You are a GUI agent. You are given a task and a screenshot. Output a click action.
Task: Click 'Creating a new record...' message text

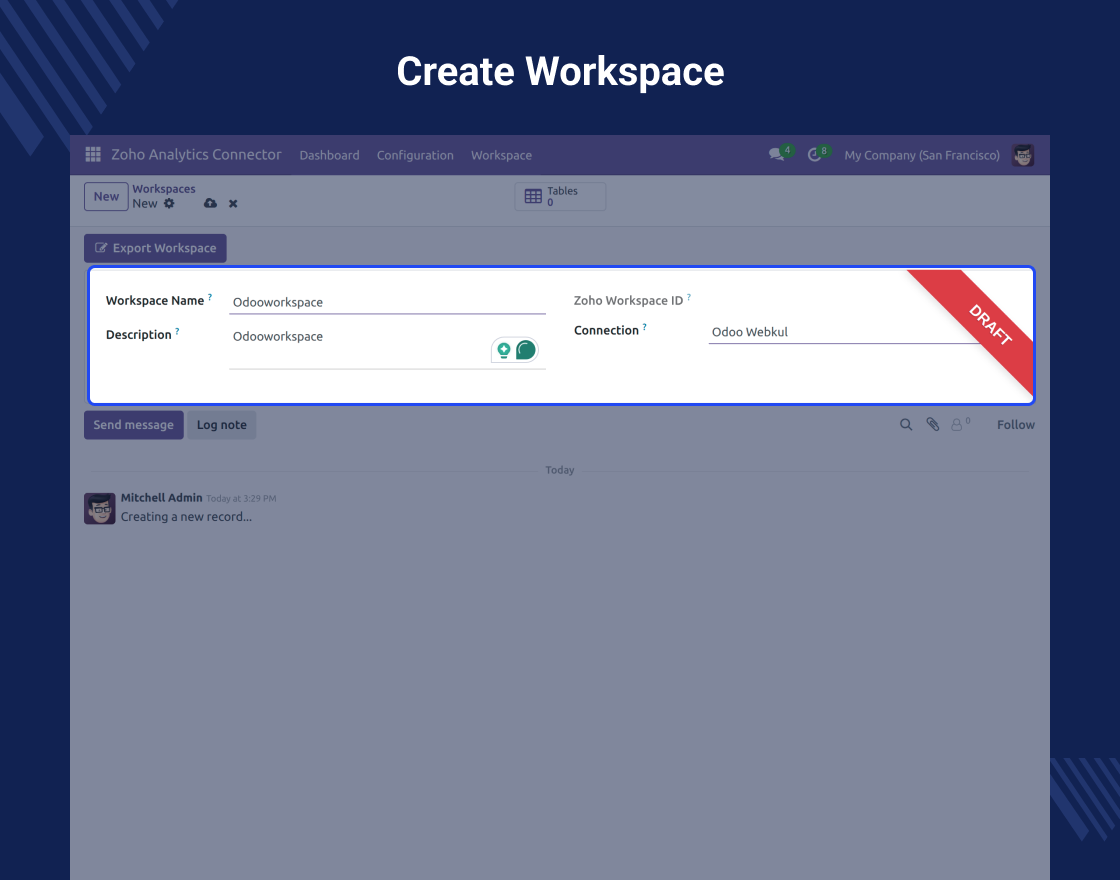coord(186,516)
